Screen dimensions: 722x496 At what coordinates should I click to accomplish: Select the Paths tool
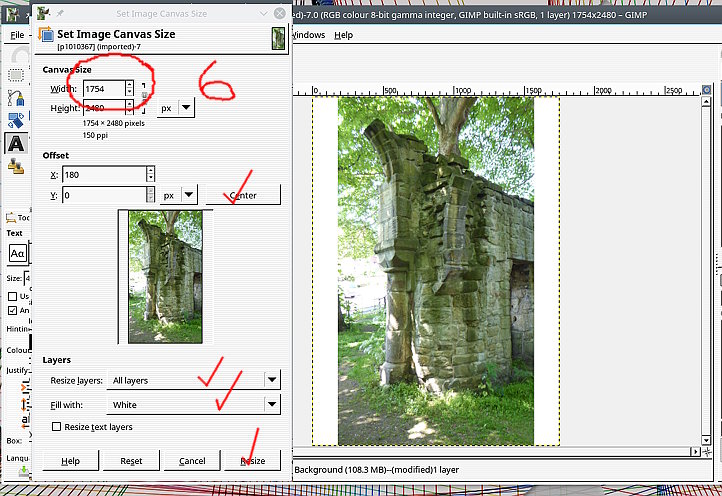16,98
